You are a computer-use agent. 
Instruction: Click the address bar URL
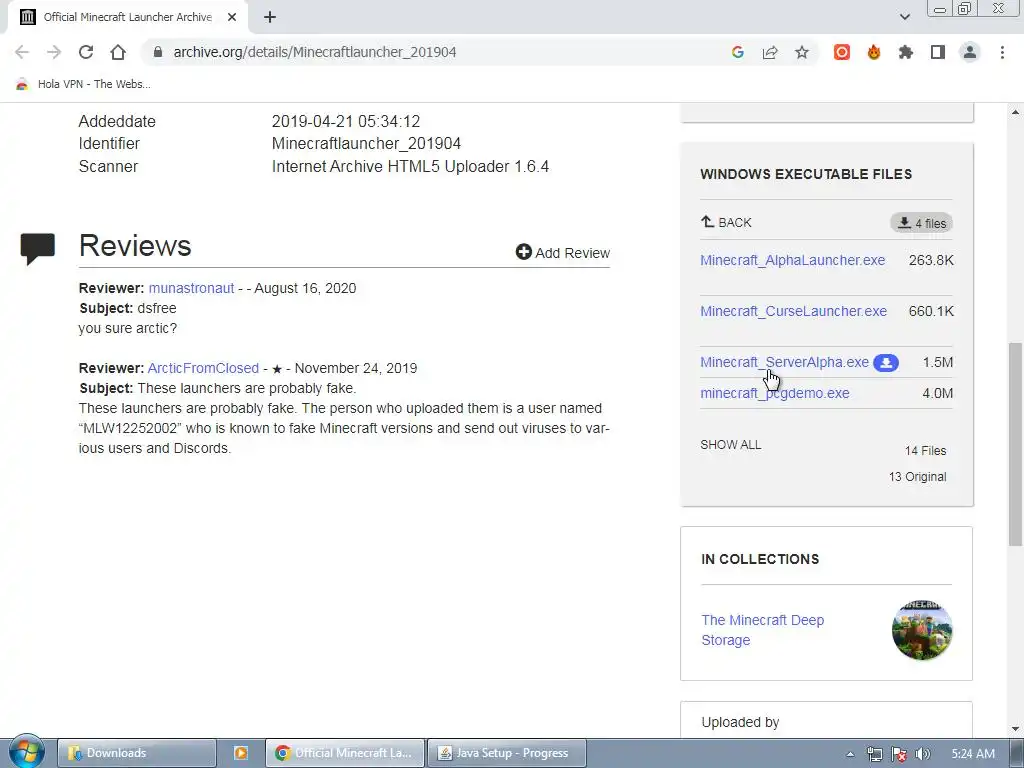coord(315,52)
